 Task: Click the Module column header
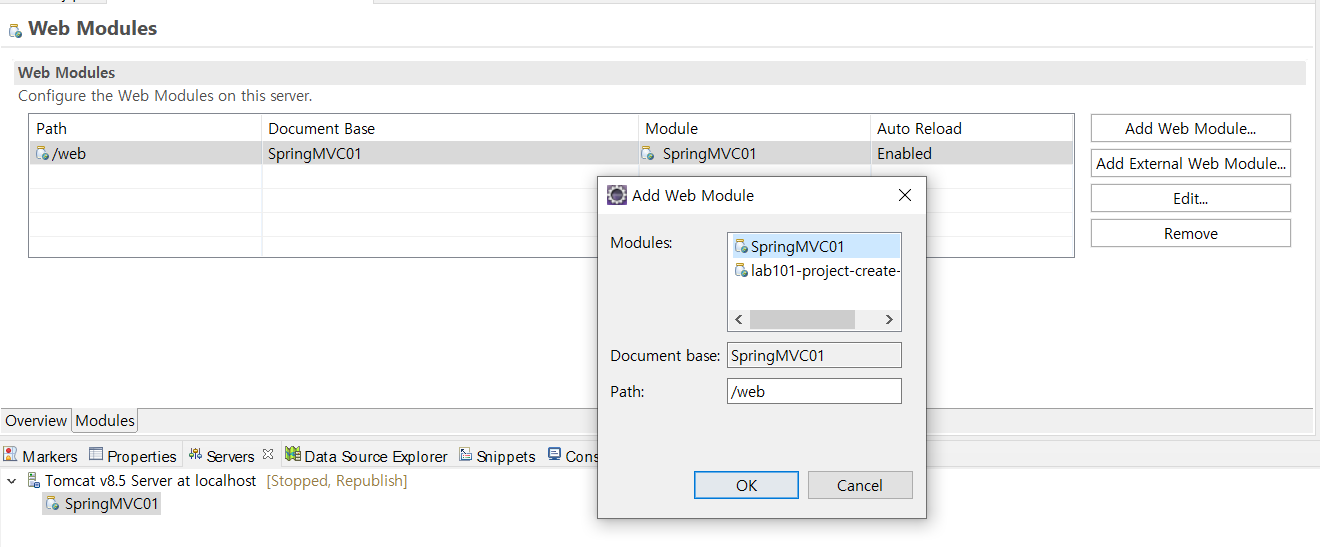pyautogui.click(x=754, y=128)
